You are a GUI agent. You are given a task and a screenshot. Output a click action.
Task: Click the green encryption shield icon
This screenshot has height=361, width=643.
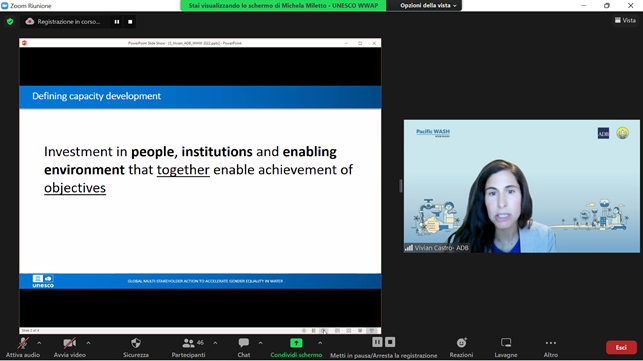10,21
